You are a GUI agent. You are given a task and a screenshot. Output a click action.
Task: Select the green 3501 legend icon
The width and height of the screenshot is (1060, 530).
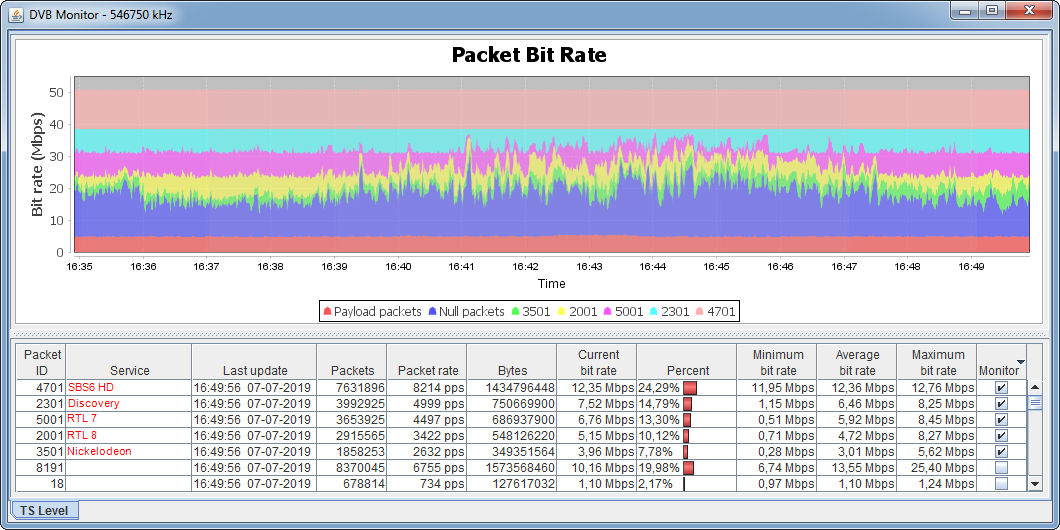515,312
